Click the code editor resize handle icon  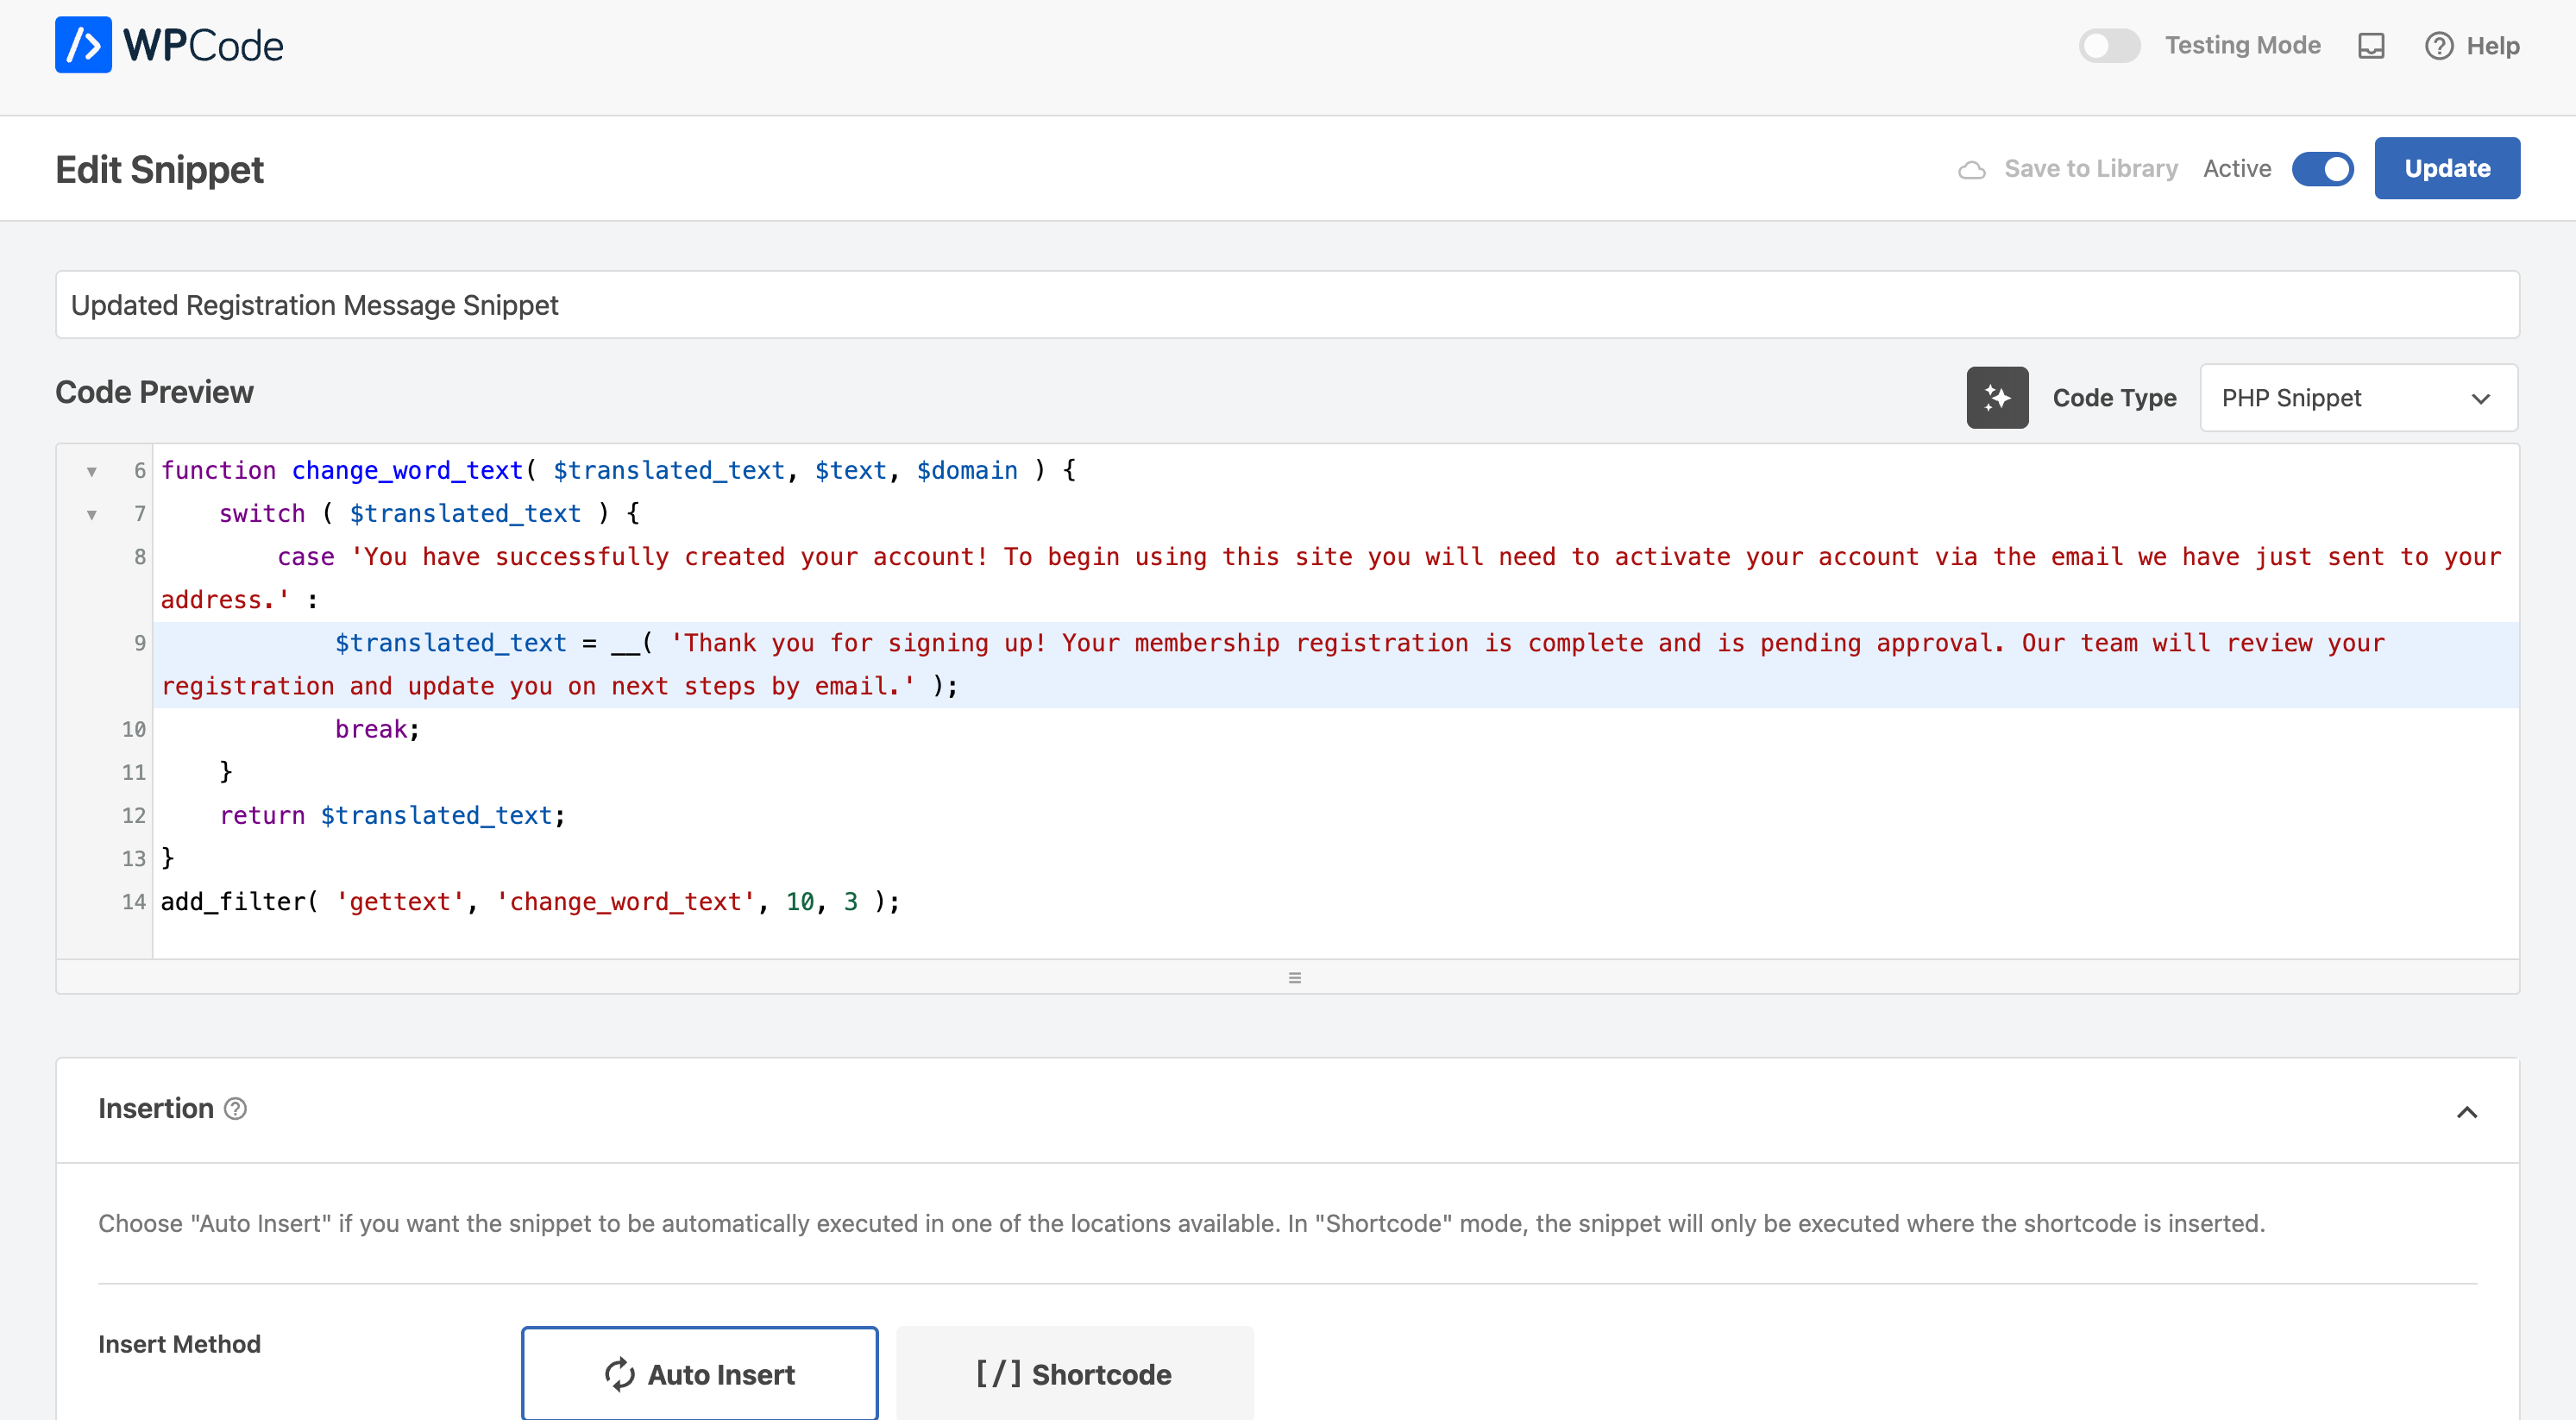pos(1294,977)
